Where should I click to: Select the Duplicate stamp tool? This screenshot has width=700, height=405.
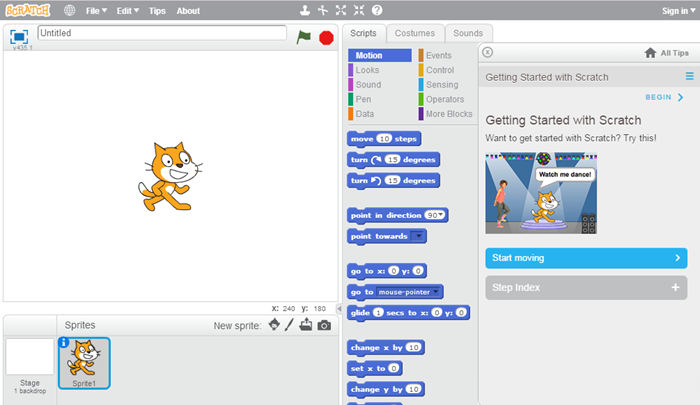[x=305, y=10]
